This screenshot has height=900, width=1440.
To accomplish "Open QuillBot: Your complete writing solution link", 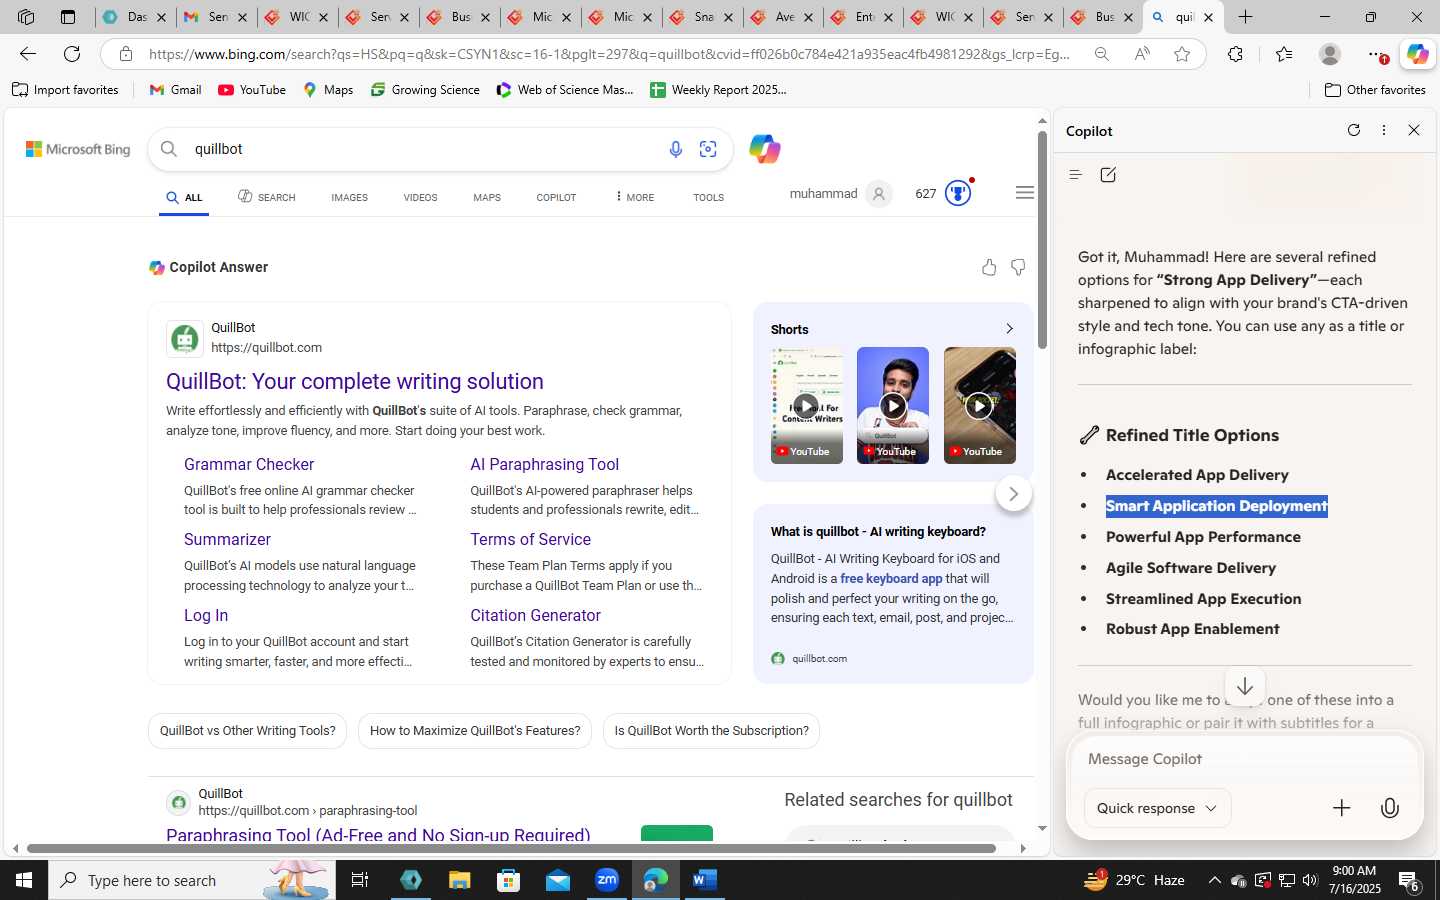I will 355,381.
